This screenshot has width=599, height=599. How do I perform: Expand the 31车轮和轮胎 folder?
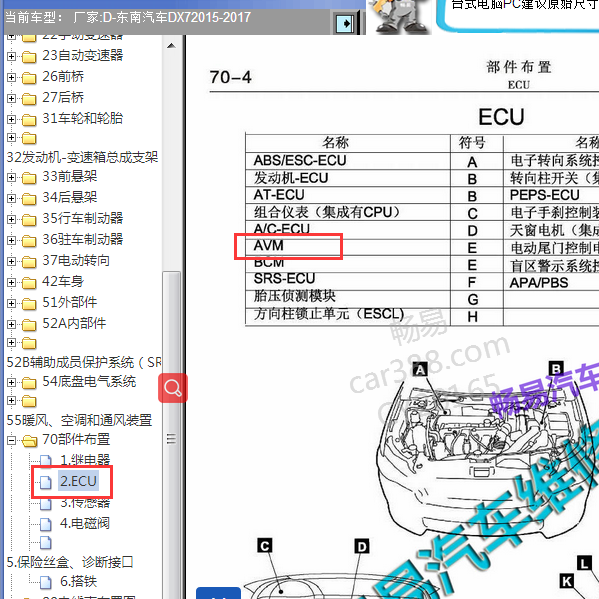(11, 120)
